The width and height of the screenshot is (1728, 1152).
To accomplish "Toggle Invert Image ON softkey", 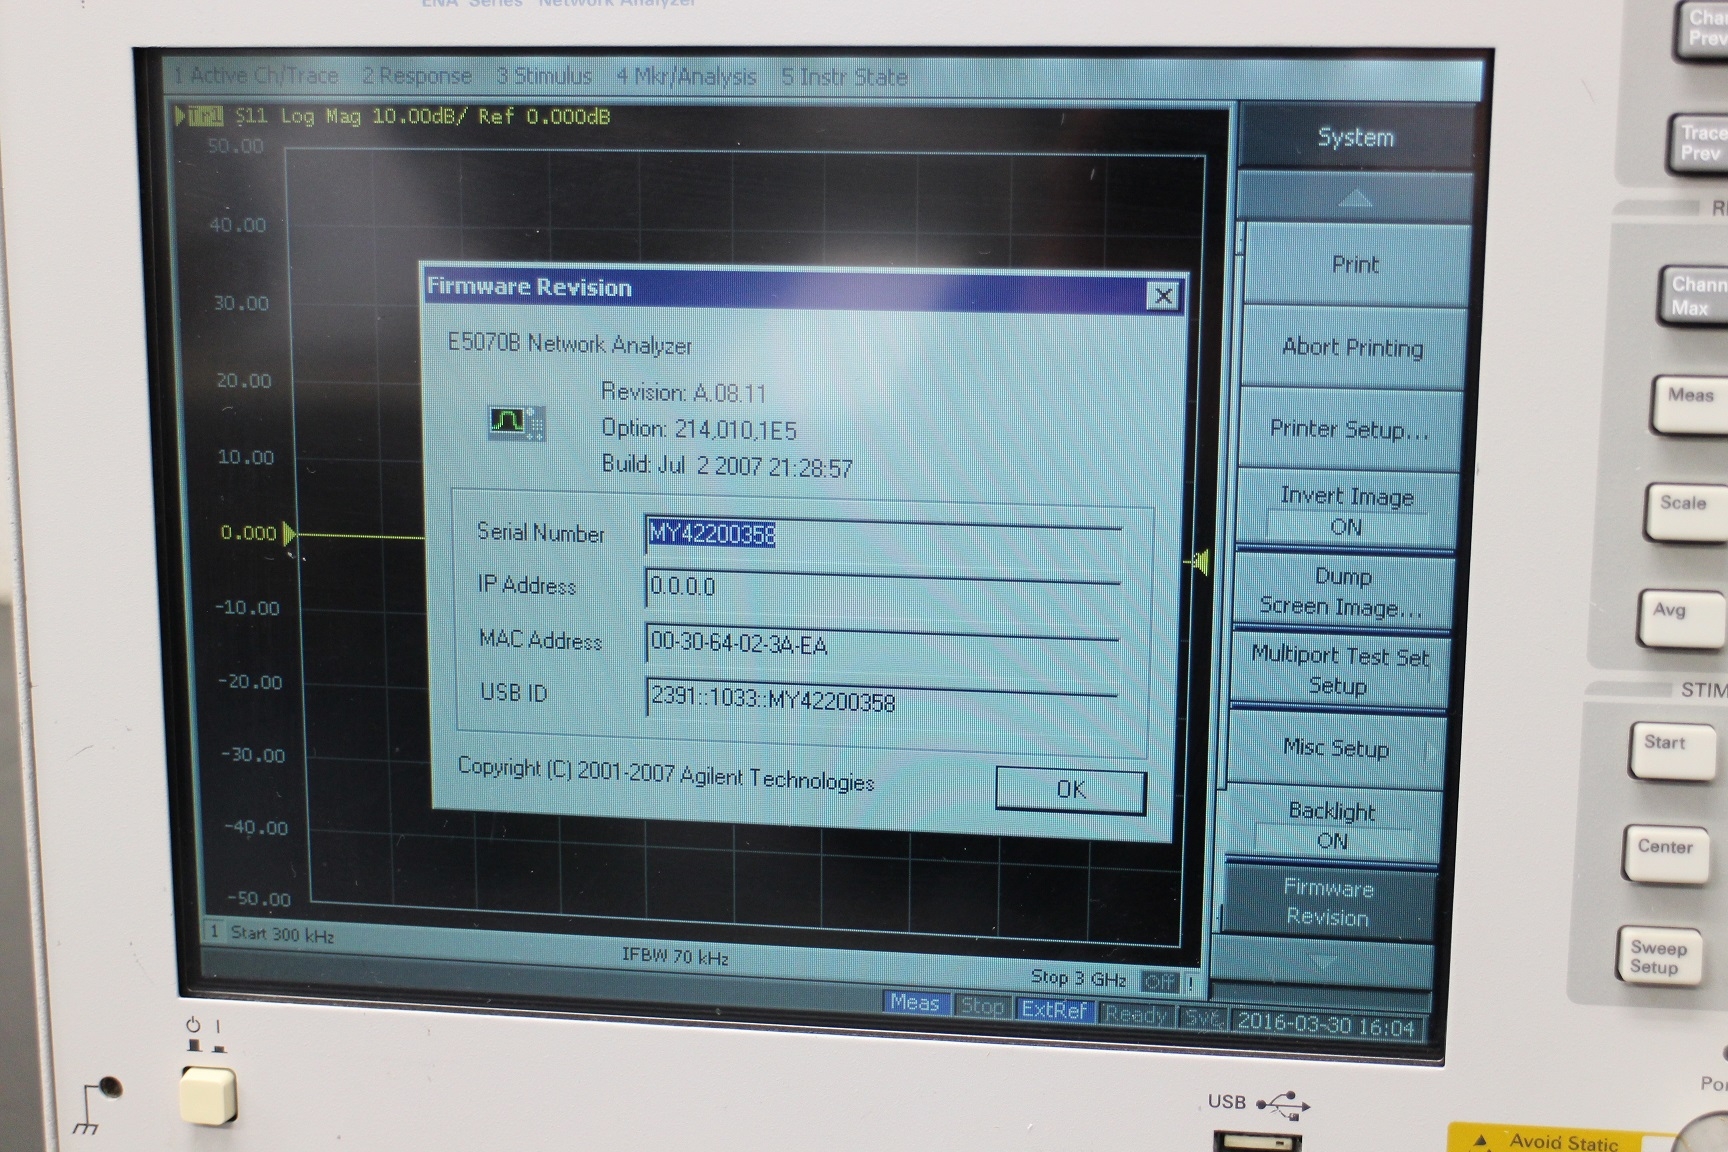I will tap(1345, 510).
